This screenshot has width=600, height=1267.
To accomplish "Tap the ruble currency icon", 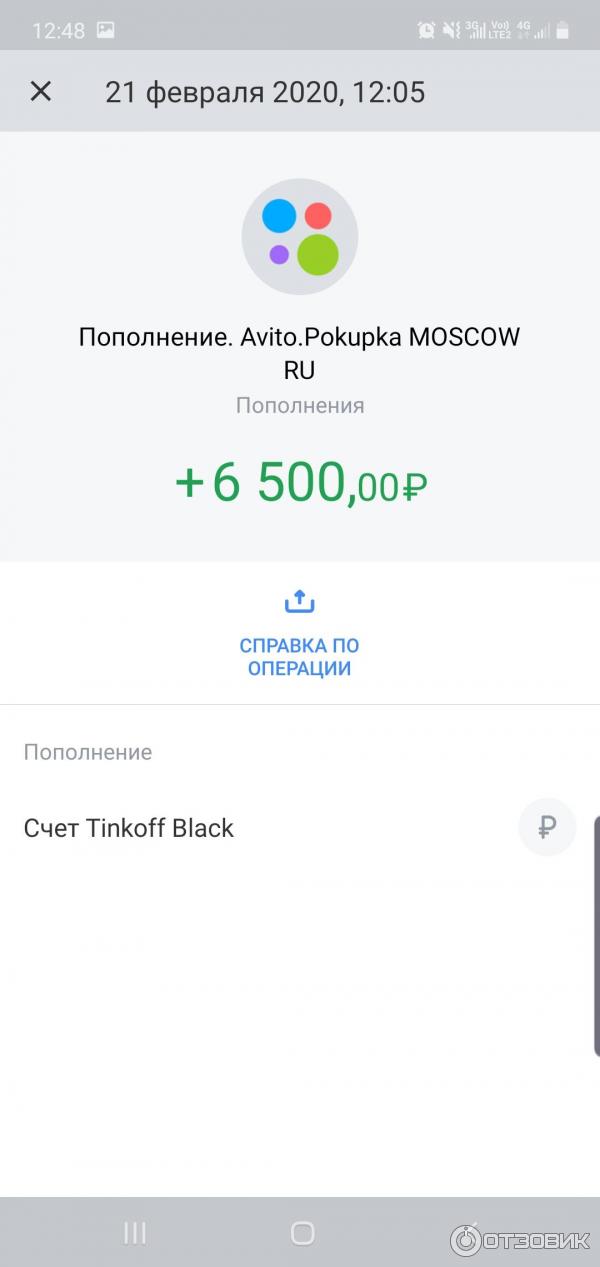I will pos(547,827).
